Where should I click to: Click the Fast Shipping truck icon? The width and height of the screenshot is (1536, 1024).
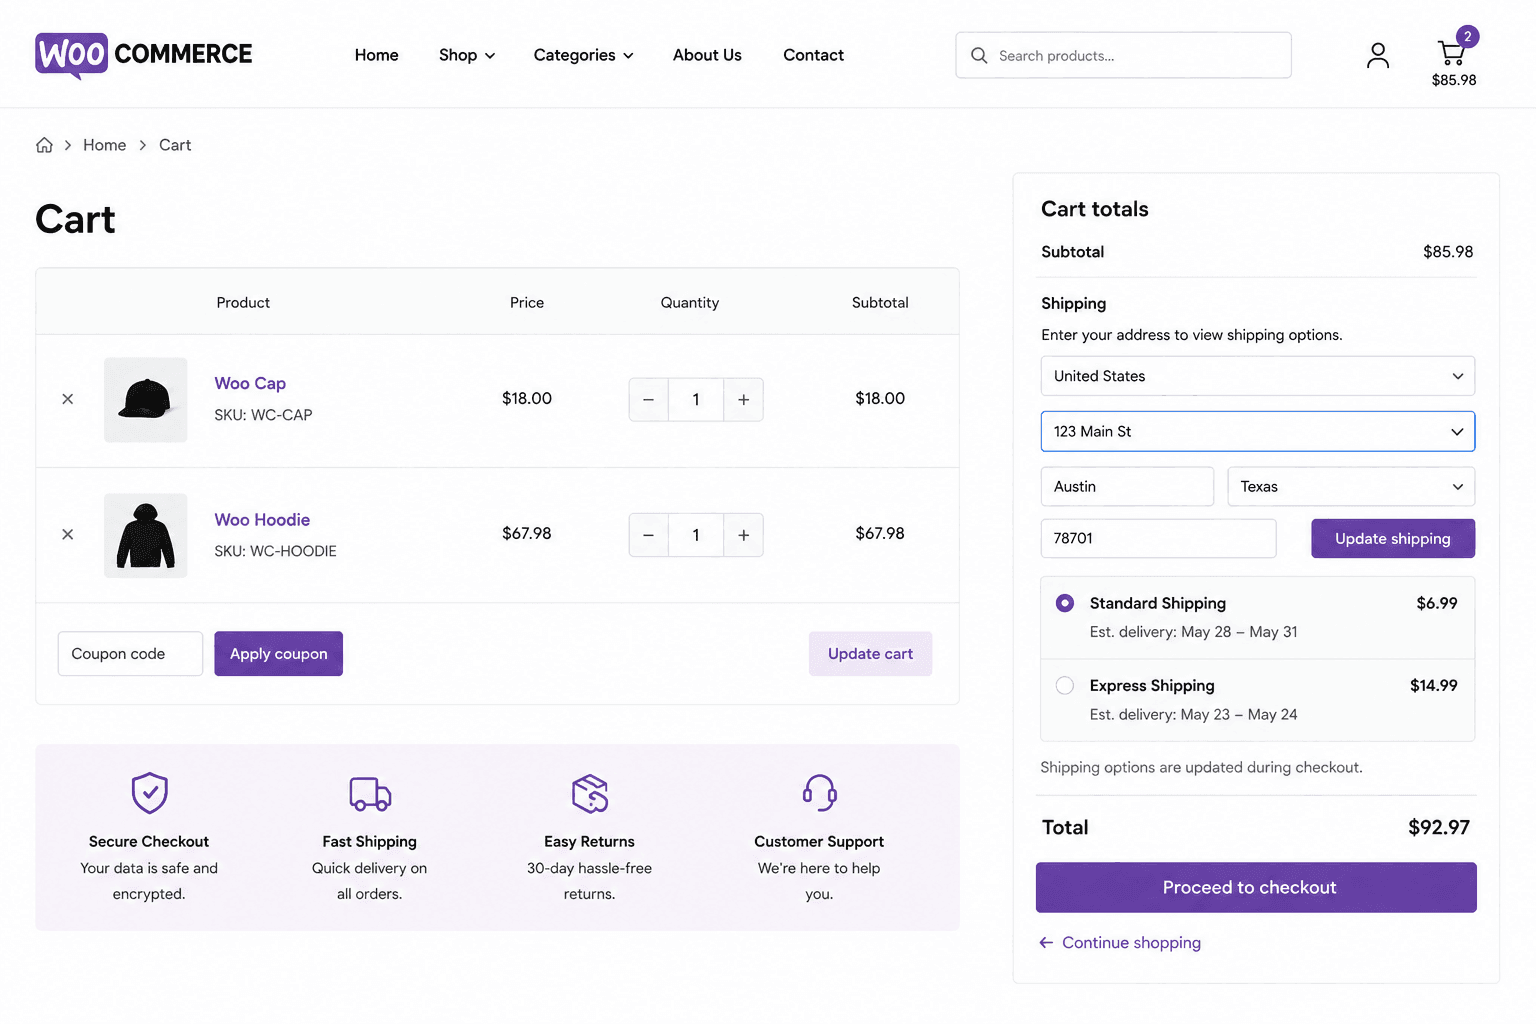[x=370, y=794]
